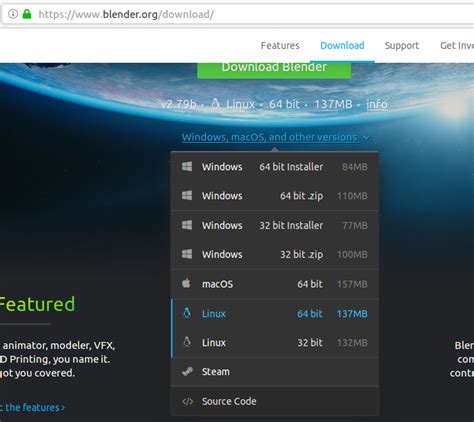474x422 pixels.
Task: Select Windows 32 bit Installer 77MB
Action: pyautogui.click(x=275, y=225)
